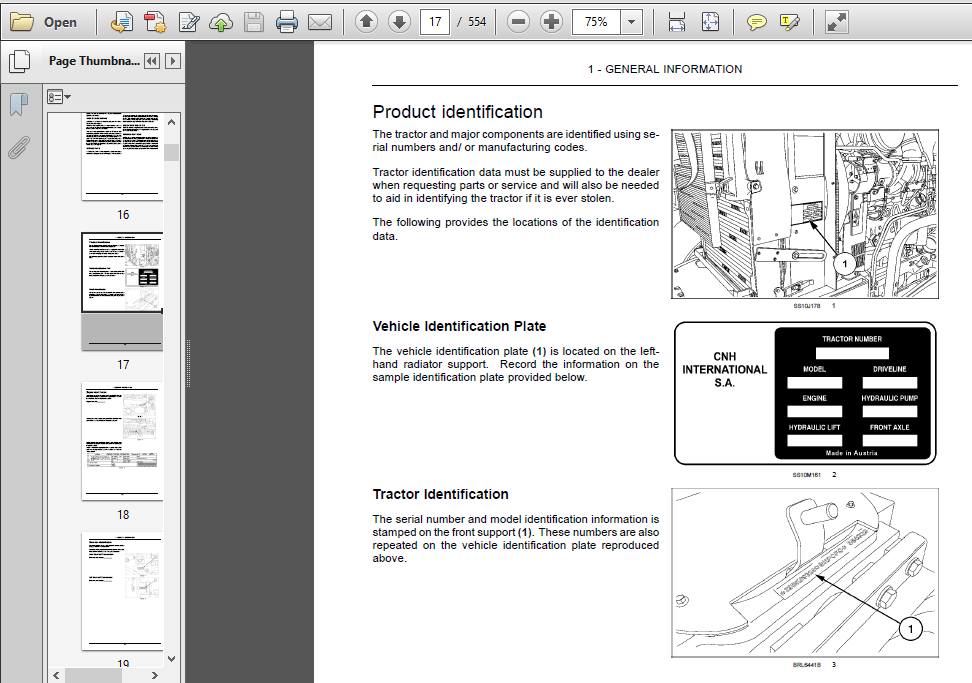This screenshot has width=972, height=683.
Task: Open the thumbnail options menu dropdown
Action: [59, 97]
